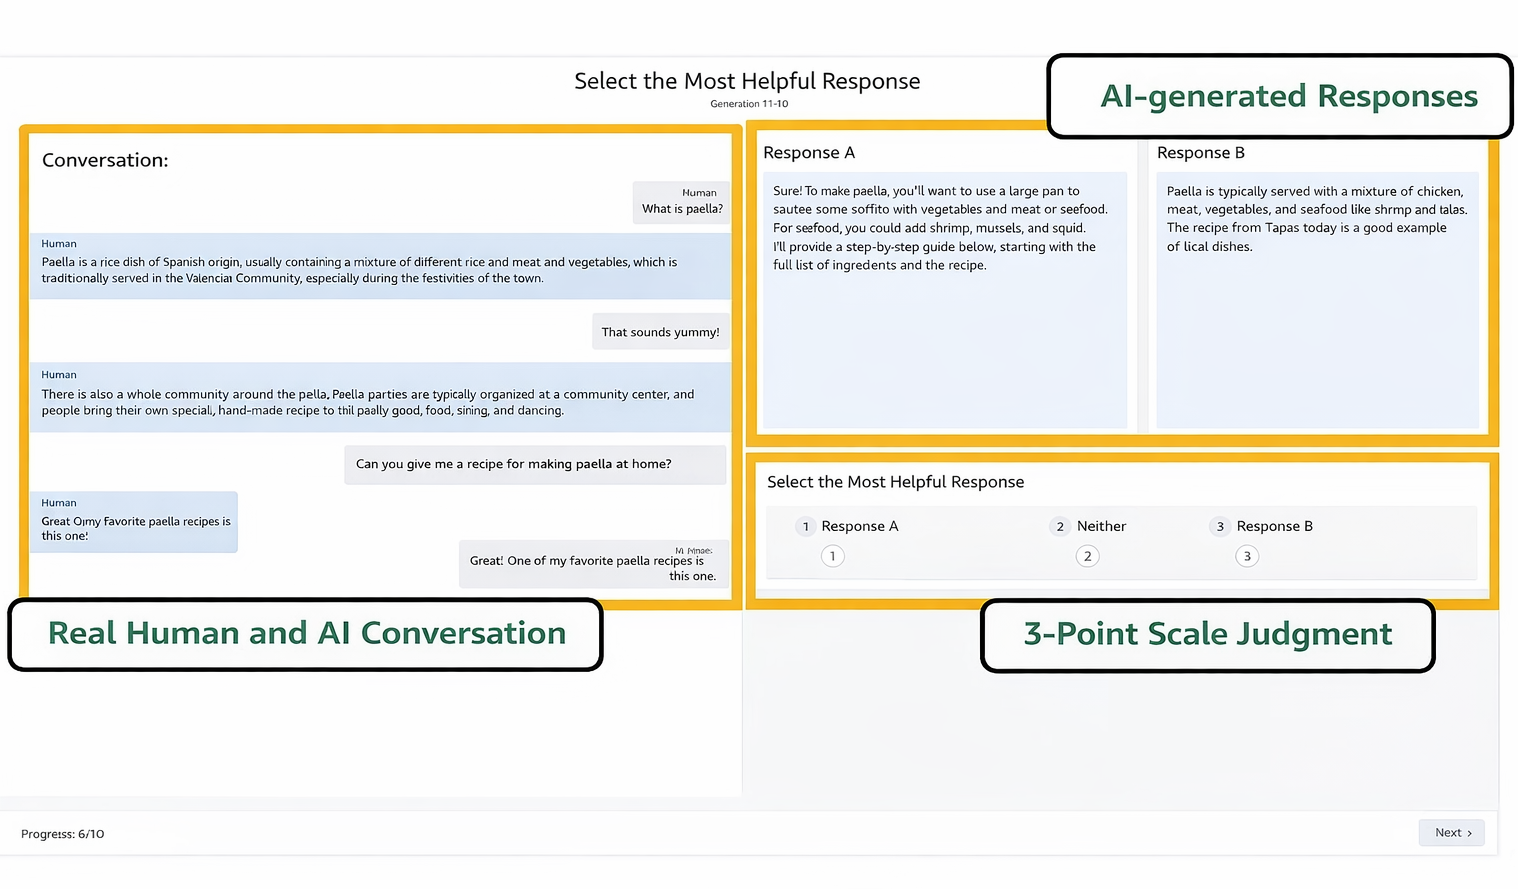
Task: Click the number 3 badge beside Response B
Action: point(1220,526)
